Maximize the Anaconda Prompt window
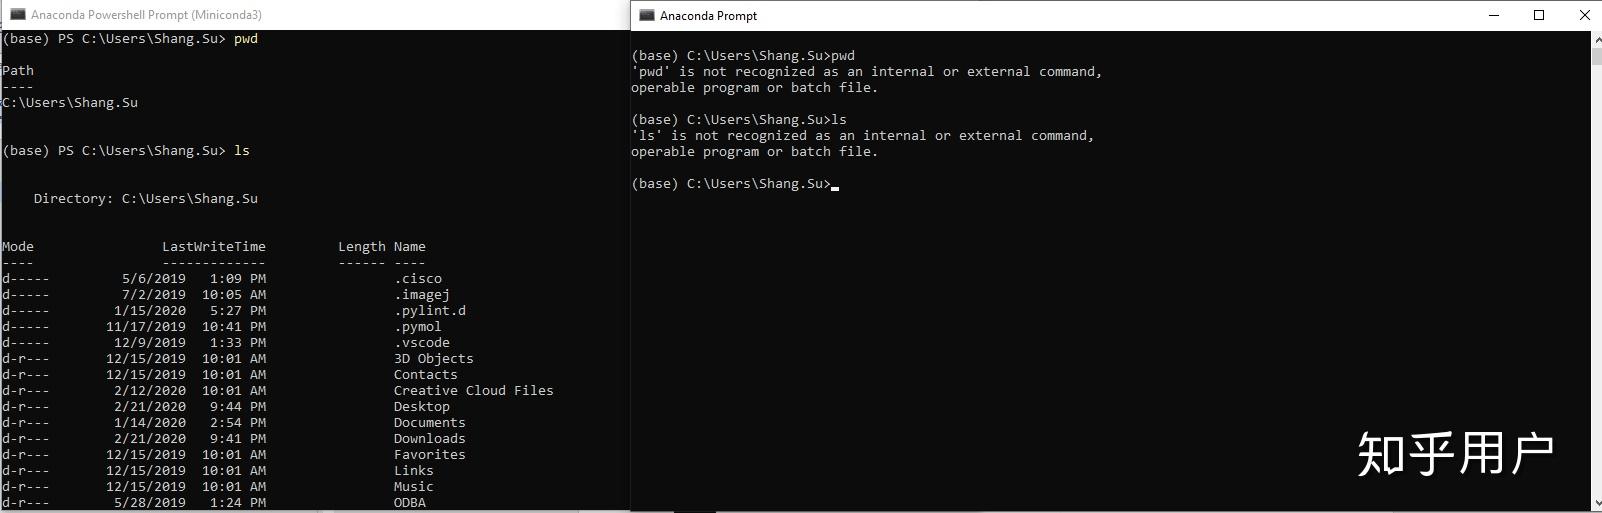The width and height of the screenshot is (1602, 513). pos(1539,15)
